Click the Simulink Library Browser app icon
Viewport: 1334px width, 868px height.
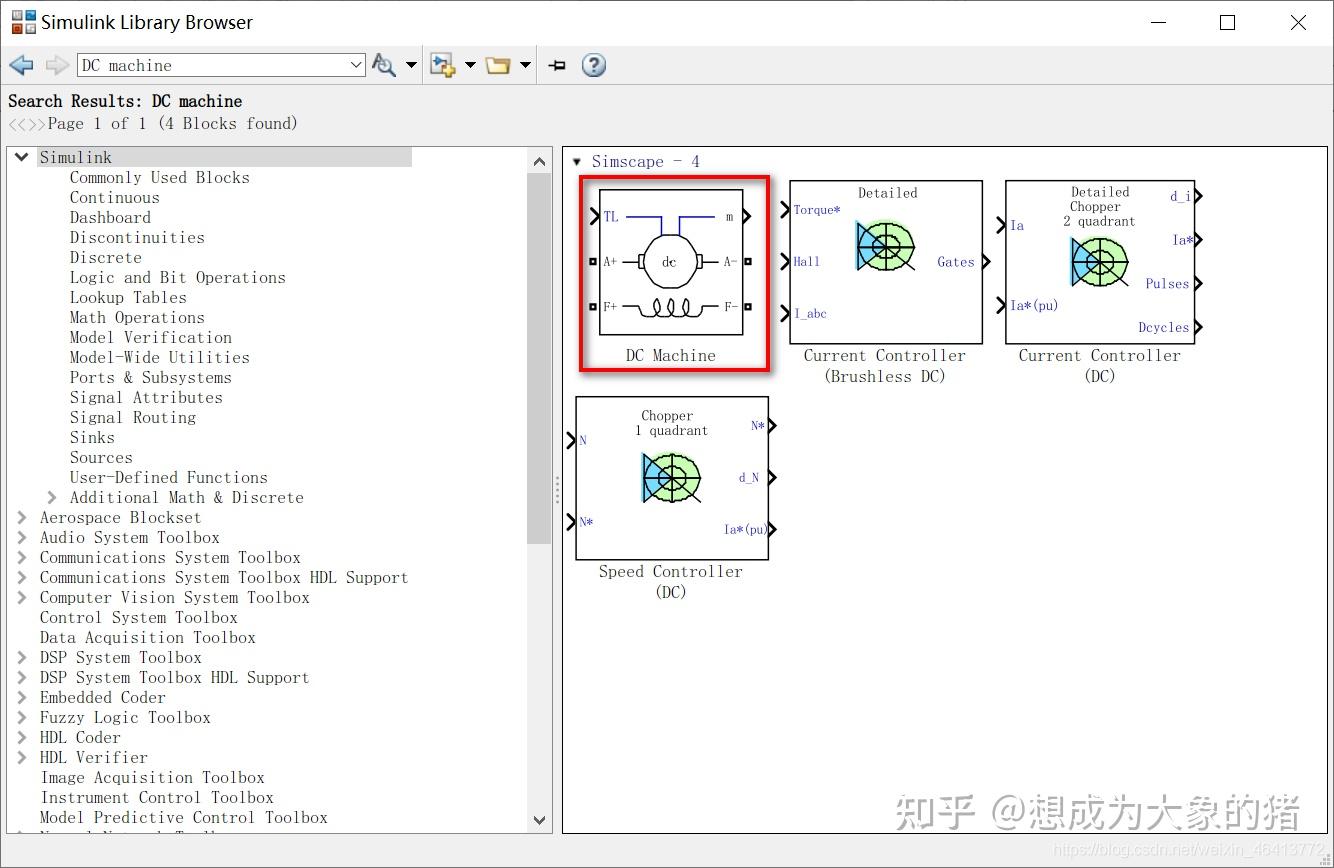22,22
